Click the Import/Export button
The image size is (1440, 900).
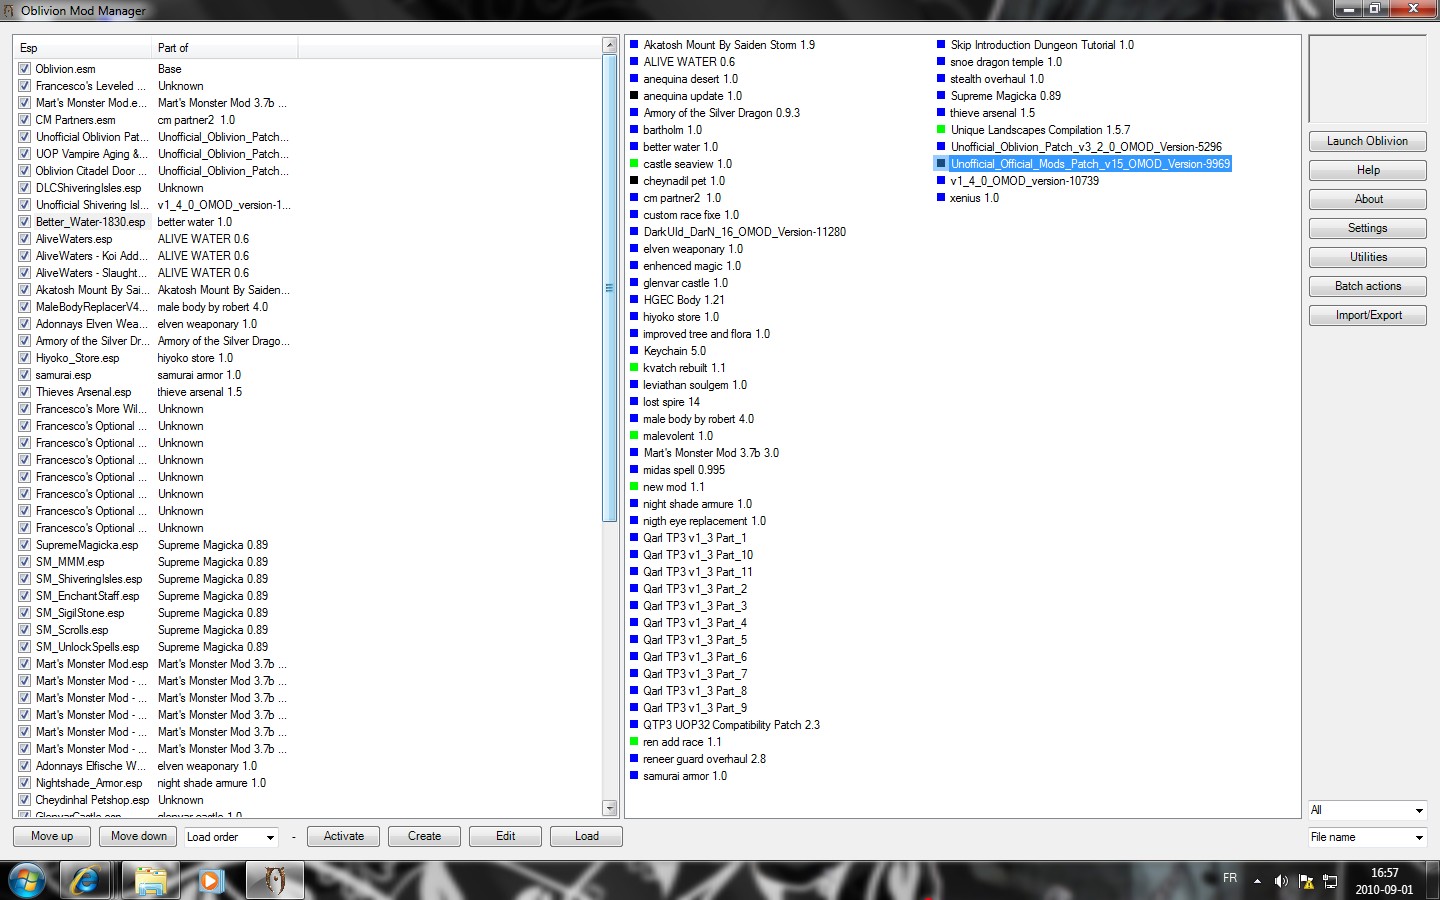(x=1367, y=316)
